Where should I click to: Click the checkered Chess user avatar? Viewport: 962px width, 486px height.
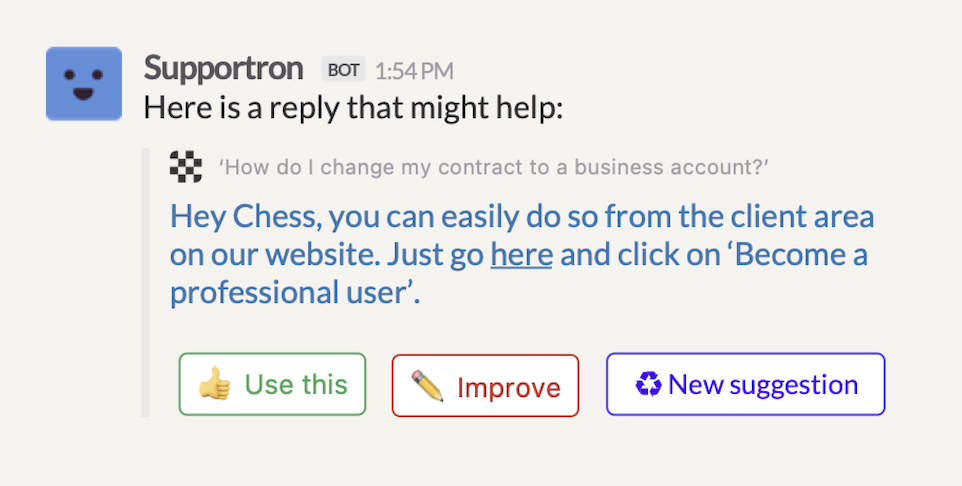click(x=186, y=166)
